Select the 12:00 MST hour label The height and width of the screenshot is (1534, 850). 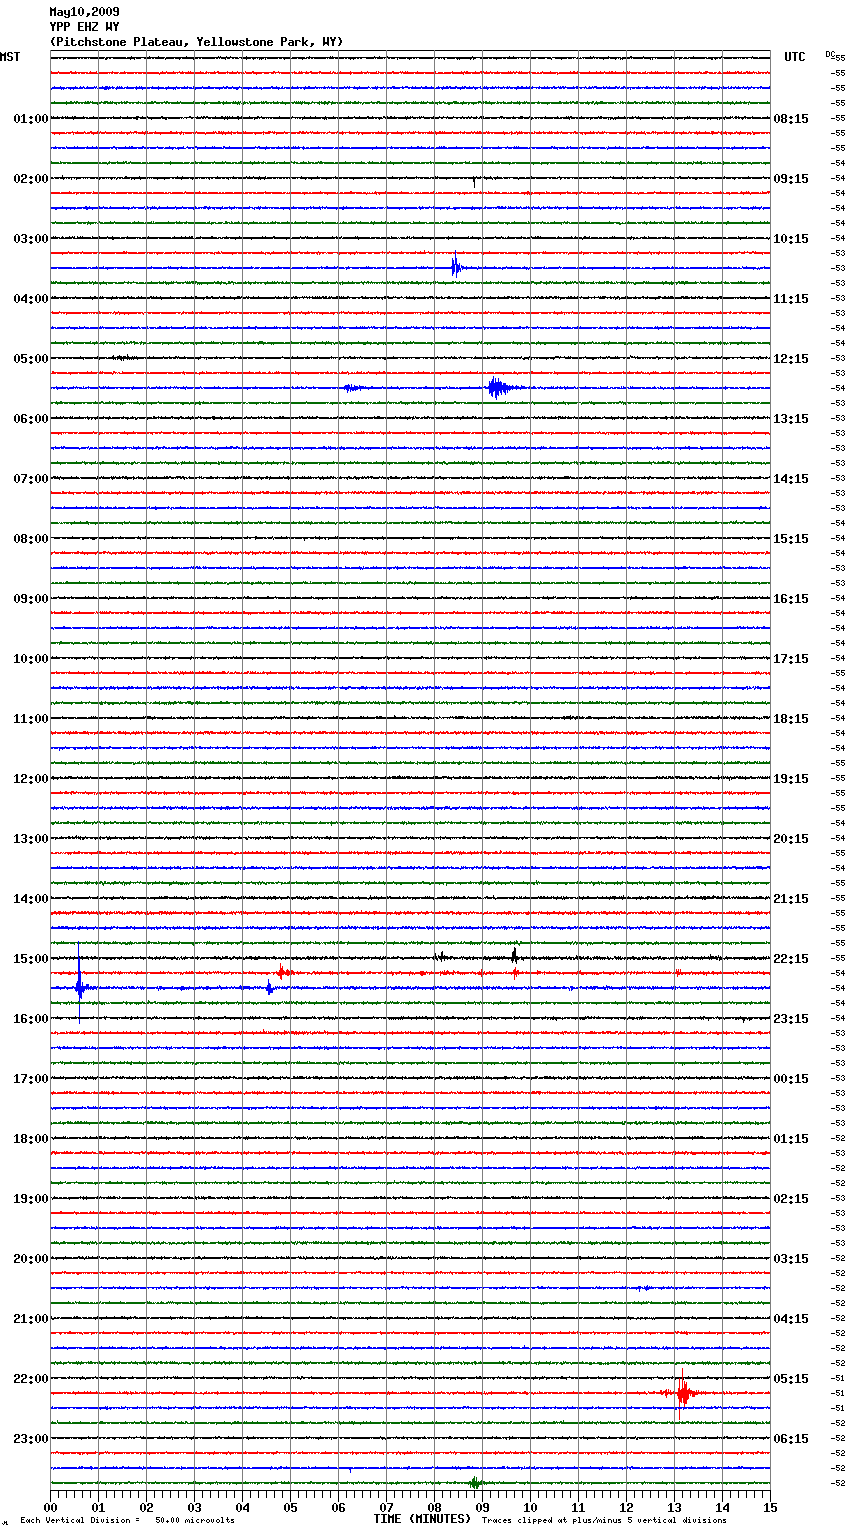click(30, 779)
